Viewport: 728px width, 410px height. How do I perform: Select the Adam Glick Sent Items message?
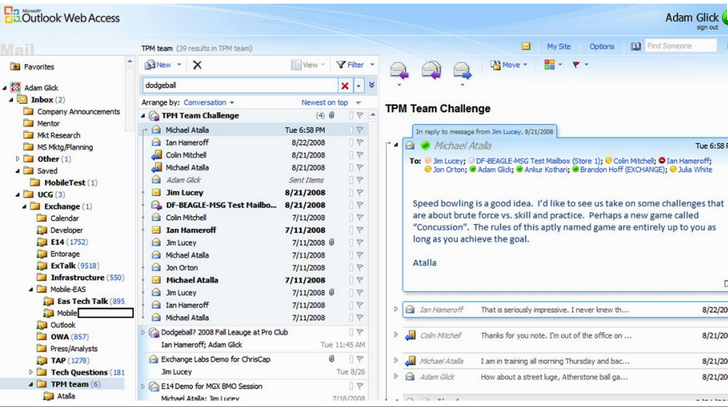coord(254,180)
